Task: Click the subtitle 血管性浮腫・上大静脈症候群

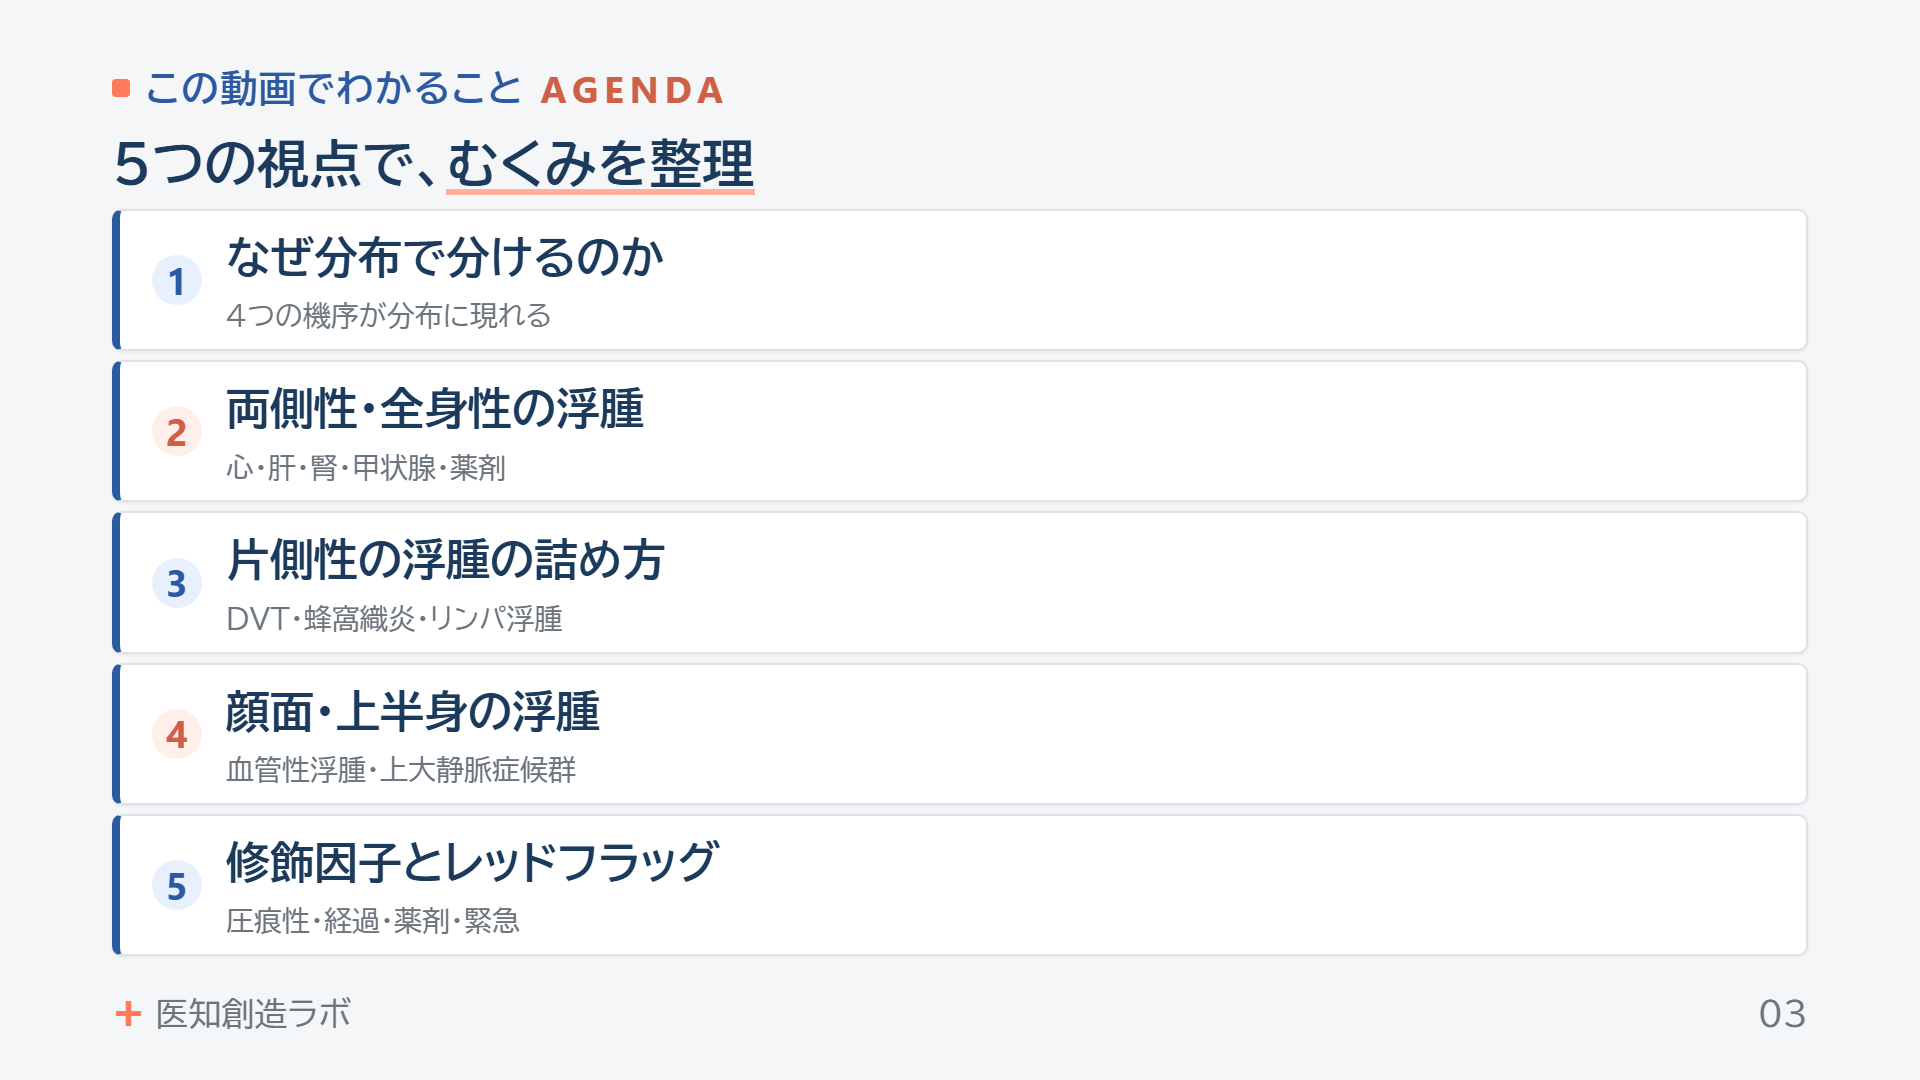Action: coord(401,770)
